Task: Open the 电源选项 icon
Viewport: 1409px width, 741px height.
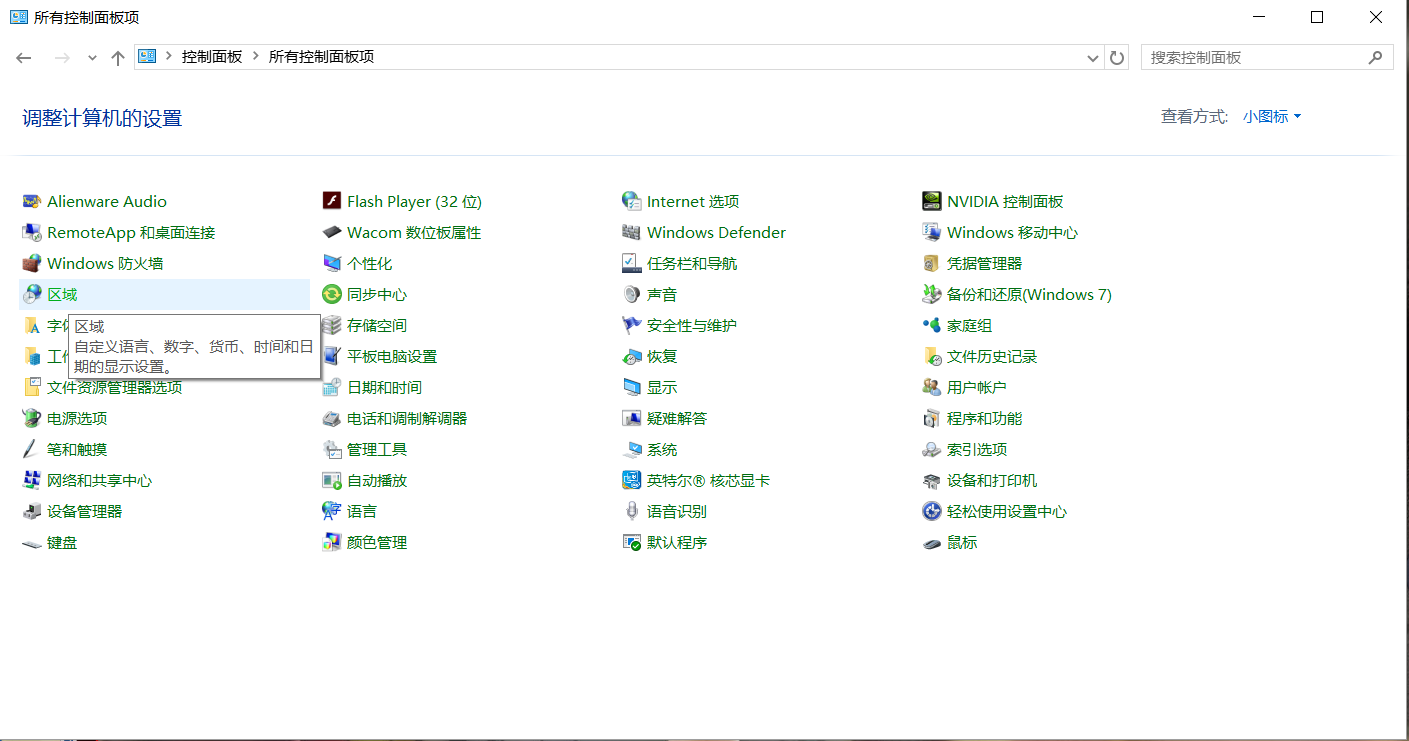Action: 31,418
